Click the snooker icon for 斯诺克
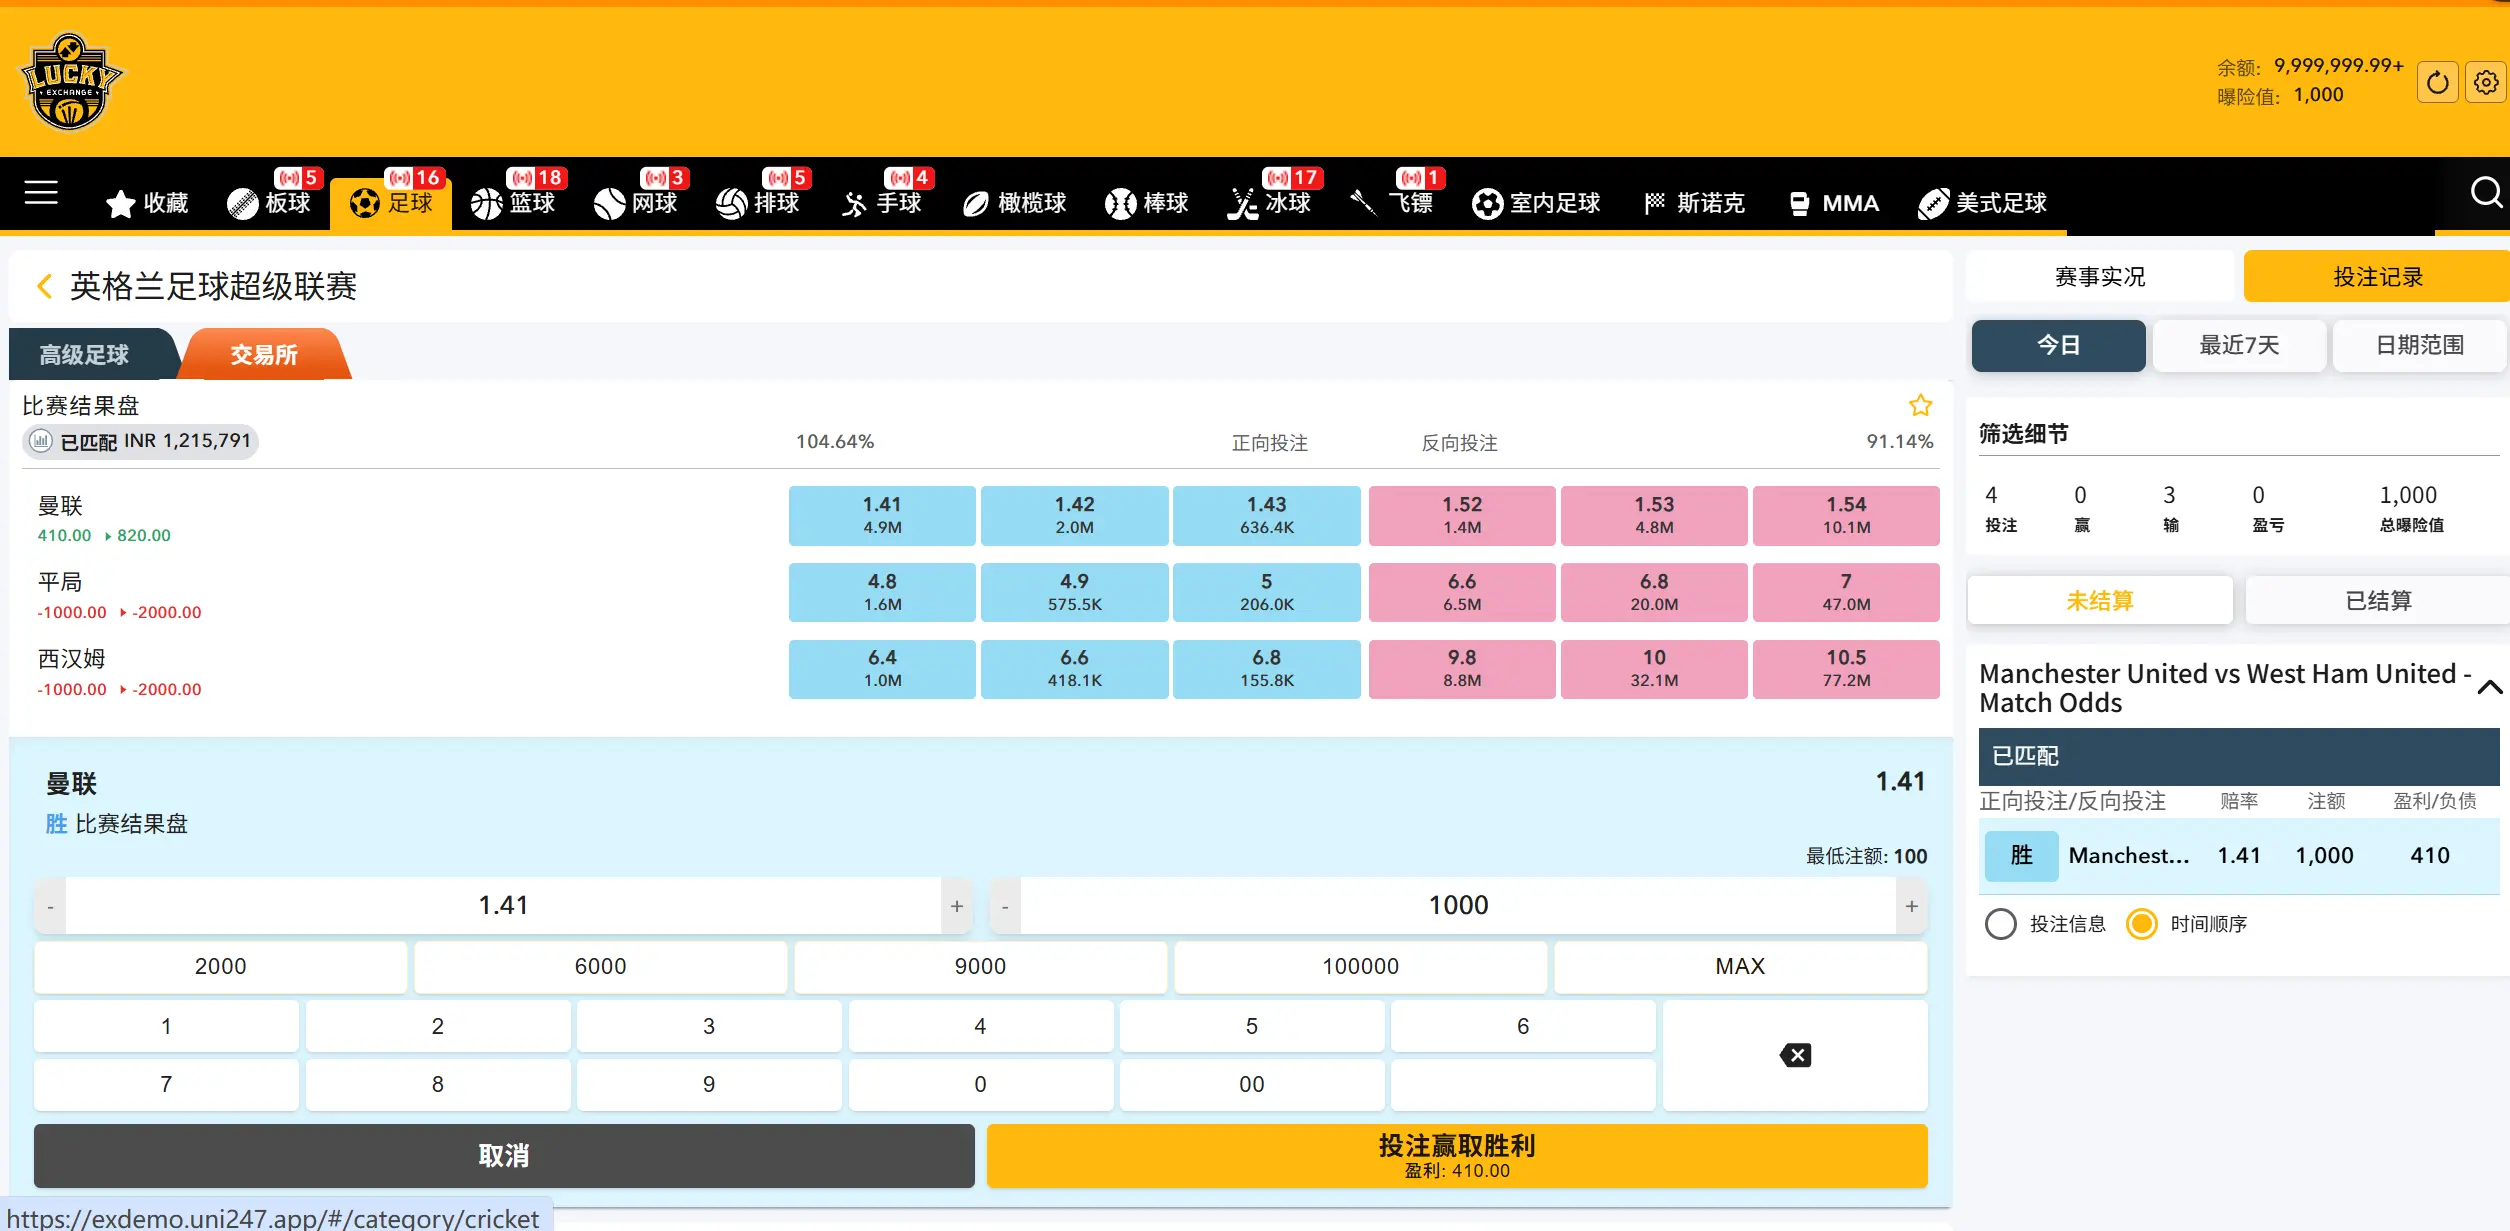 click(x=1654, y=203)
